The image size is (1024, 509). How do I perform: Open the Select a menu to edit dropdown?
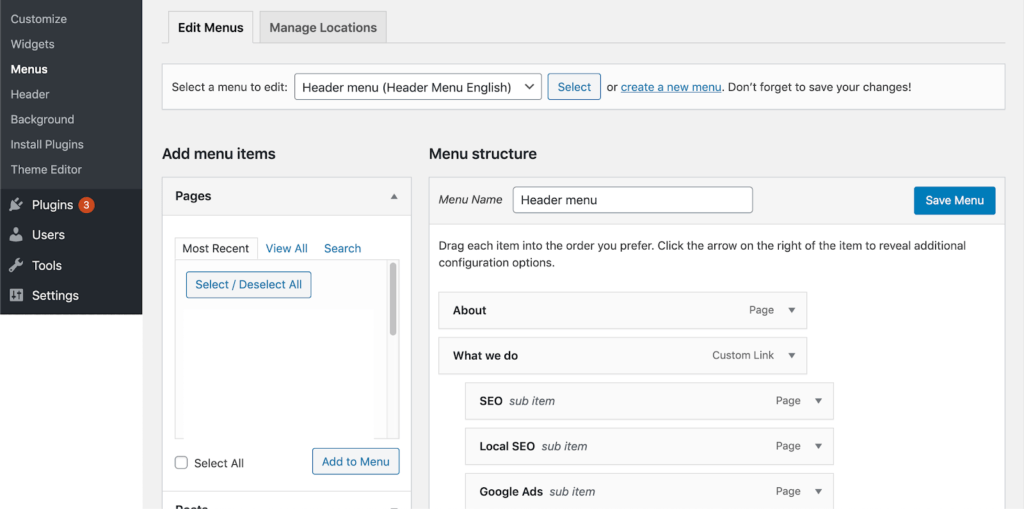pos(418,87)
